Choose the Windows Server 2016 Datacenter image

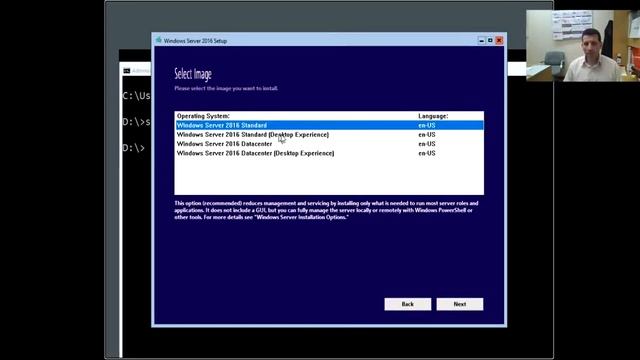pos(329,144)
